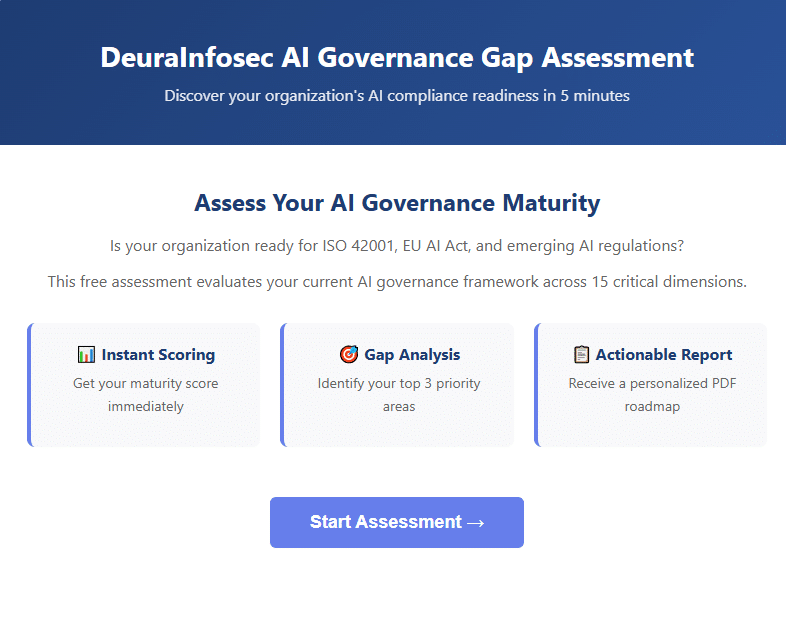Select the Actionable Report card title

[x=664, y=355]
